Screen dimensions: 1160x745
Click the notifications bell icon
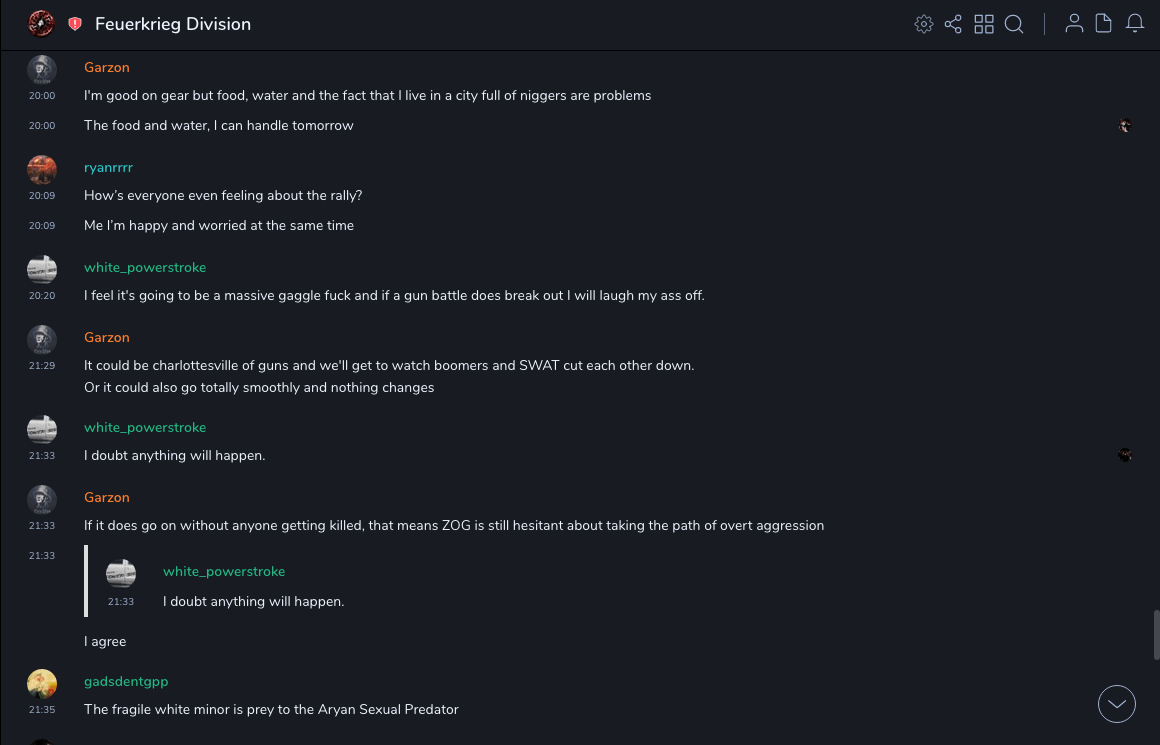click(x=1135, y=24)
